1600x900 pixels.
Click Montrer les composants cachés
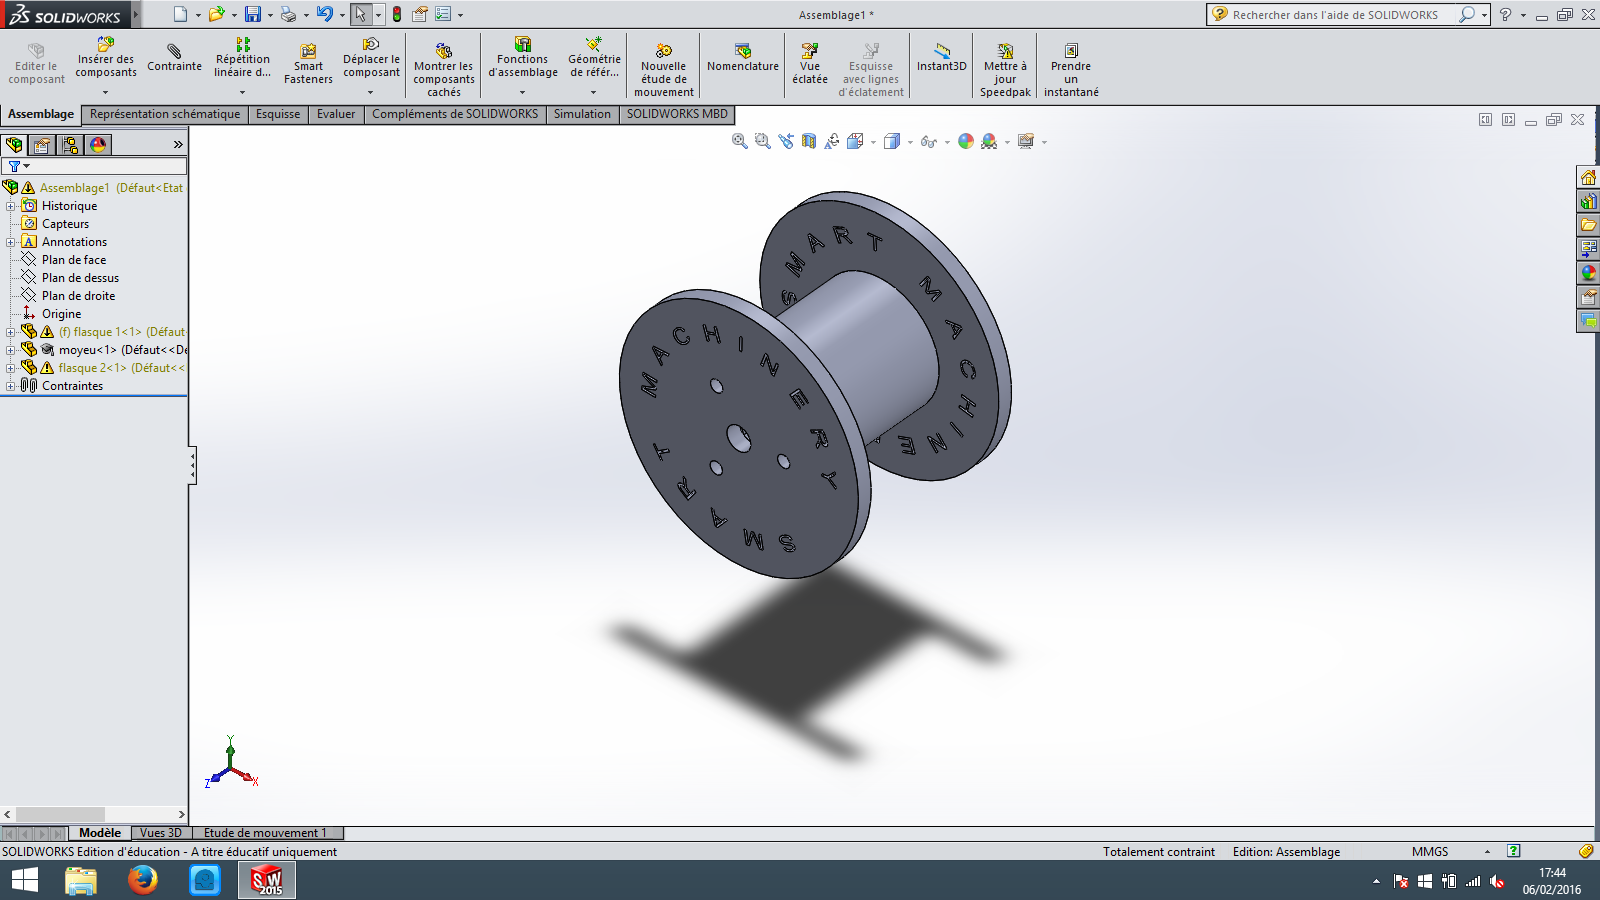point(444,70)
